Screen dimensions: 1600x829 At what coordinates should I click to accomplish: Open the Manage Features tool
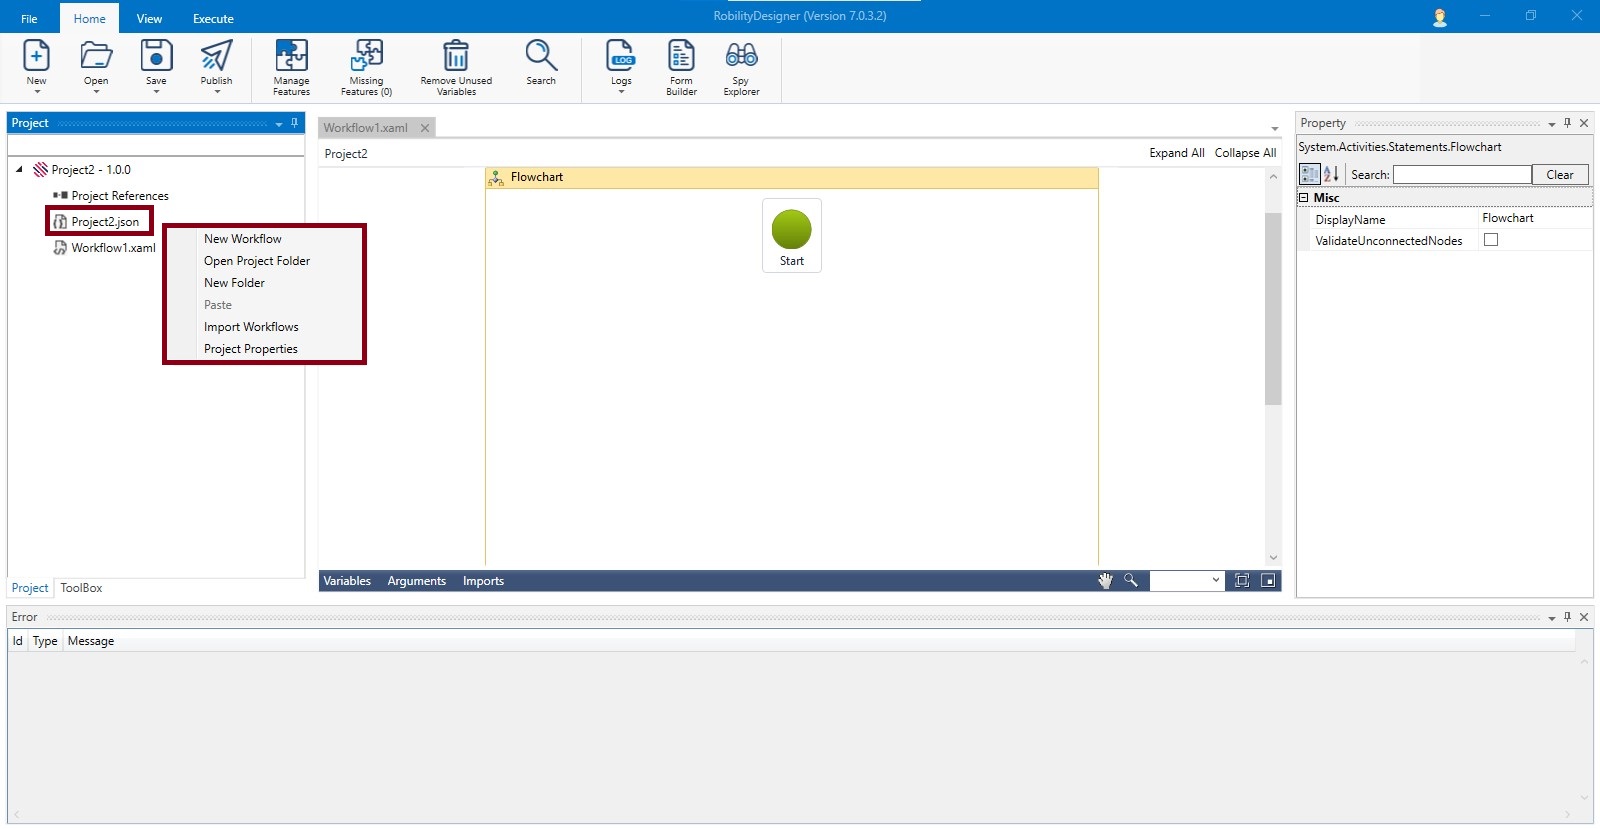click(291, 58)
